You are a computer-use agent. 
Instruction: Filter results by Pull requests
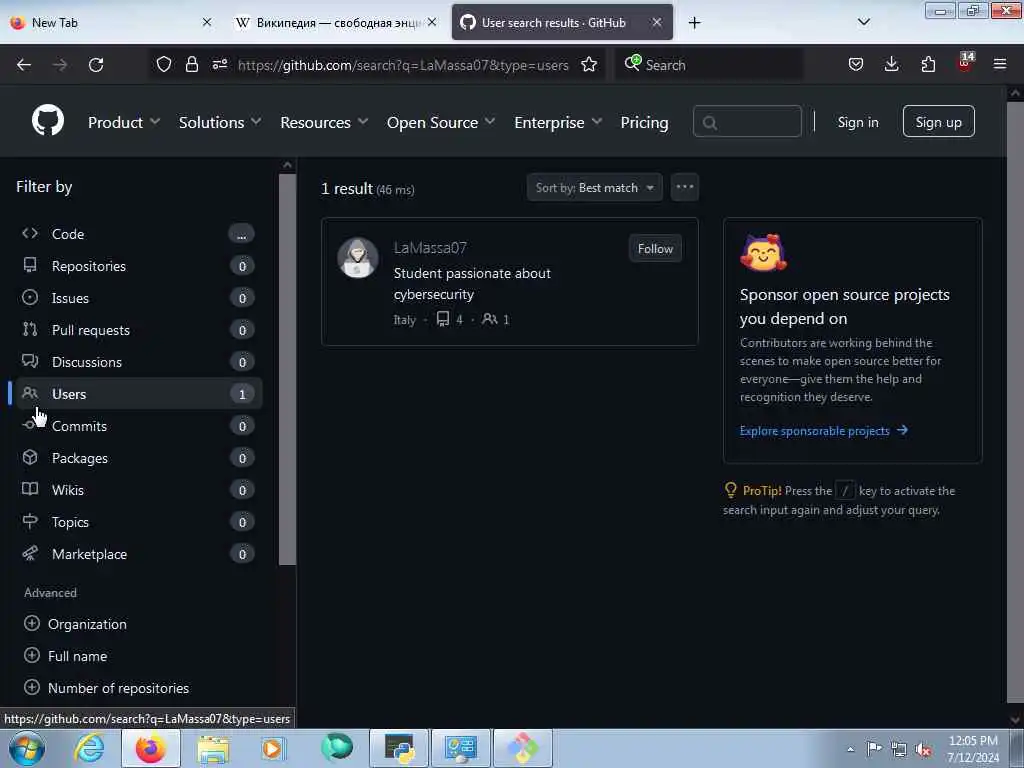point(139,330)
